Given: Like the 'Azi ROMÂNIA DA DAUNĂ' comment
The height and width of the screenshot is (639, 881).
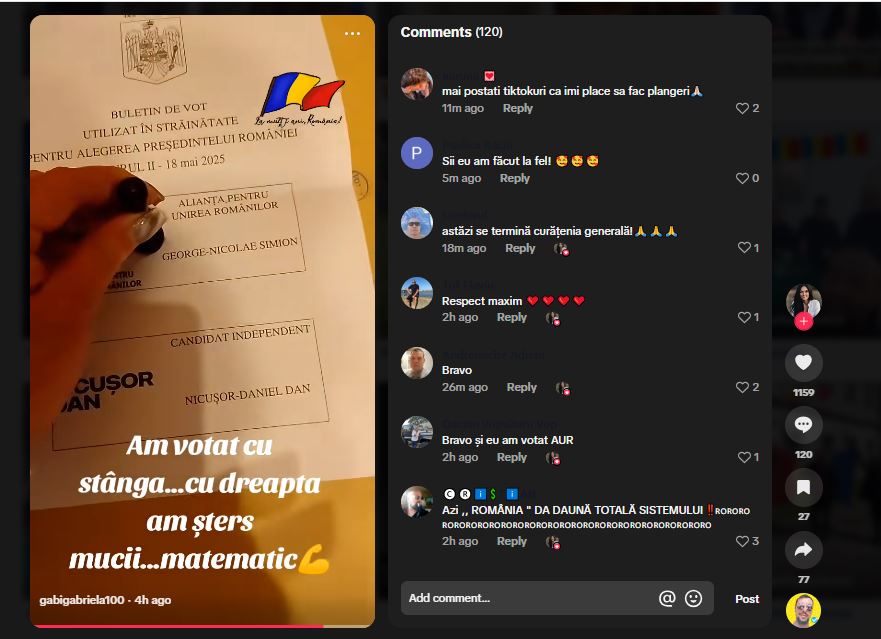Looking at the screenshot, I should [x=747, y=541].
